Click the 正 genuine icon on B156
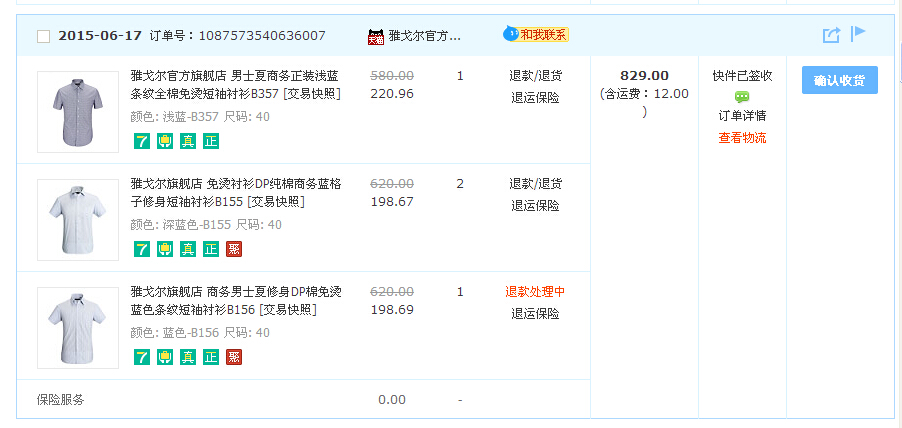 point(211,357)
